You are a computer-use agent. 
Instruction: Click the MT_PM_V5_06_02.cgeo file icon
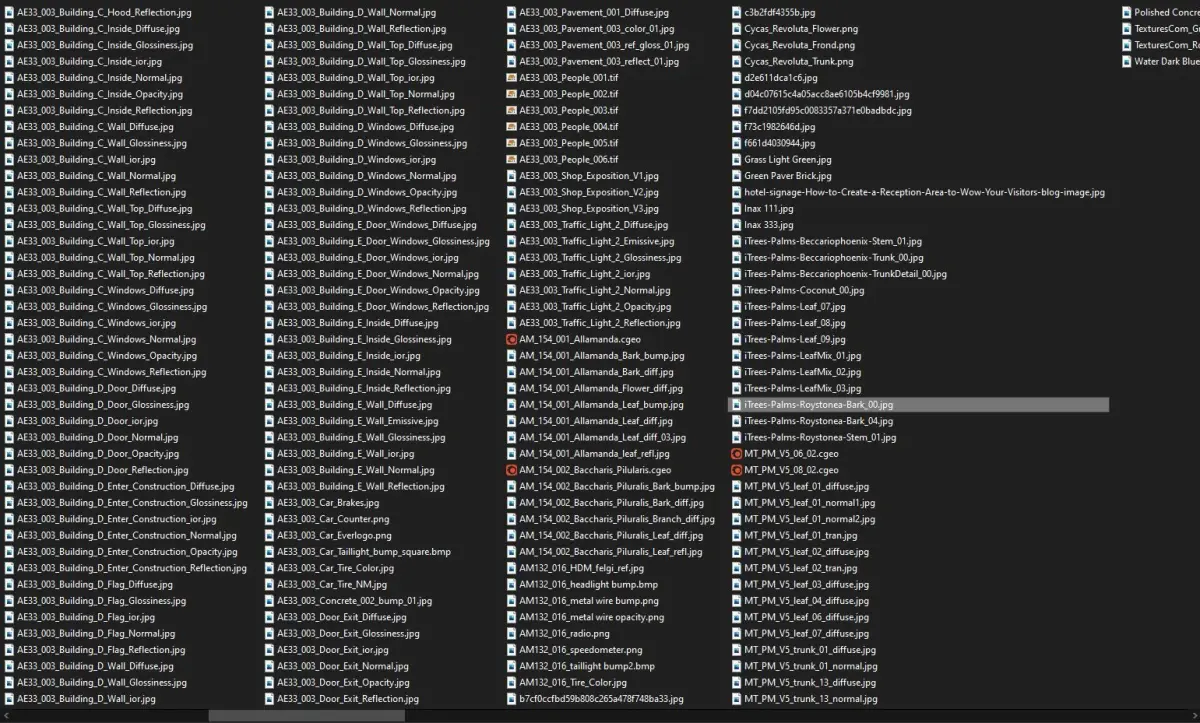(736, 454)
